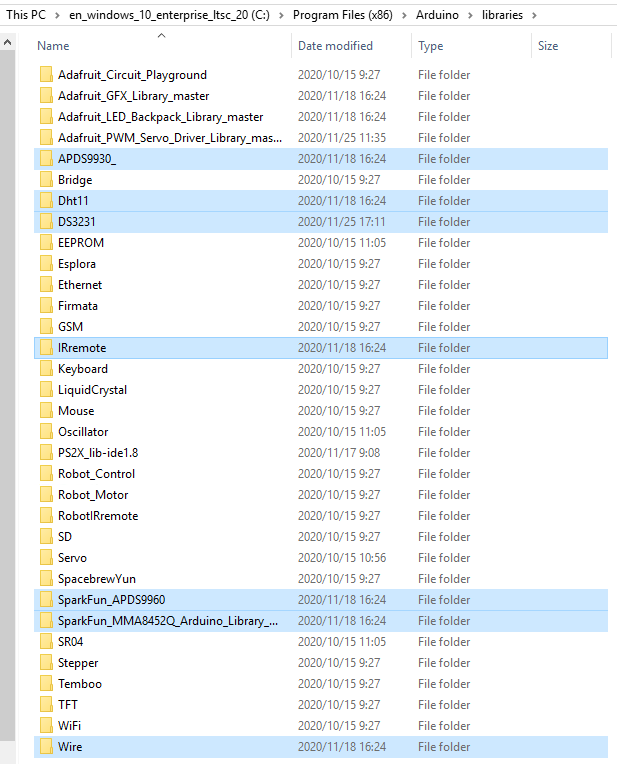This screenshot has width=617, height=764.
Task: Click the GSM folder icon
Action: (46, 326)
